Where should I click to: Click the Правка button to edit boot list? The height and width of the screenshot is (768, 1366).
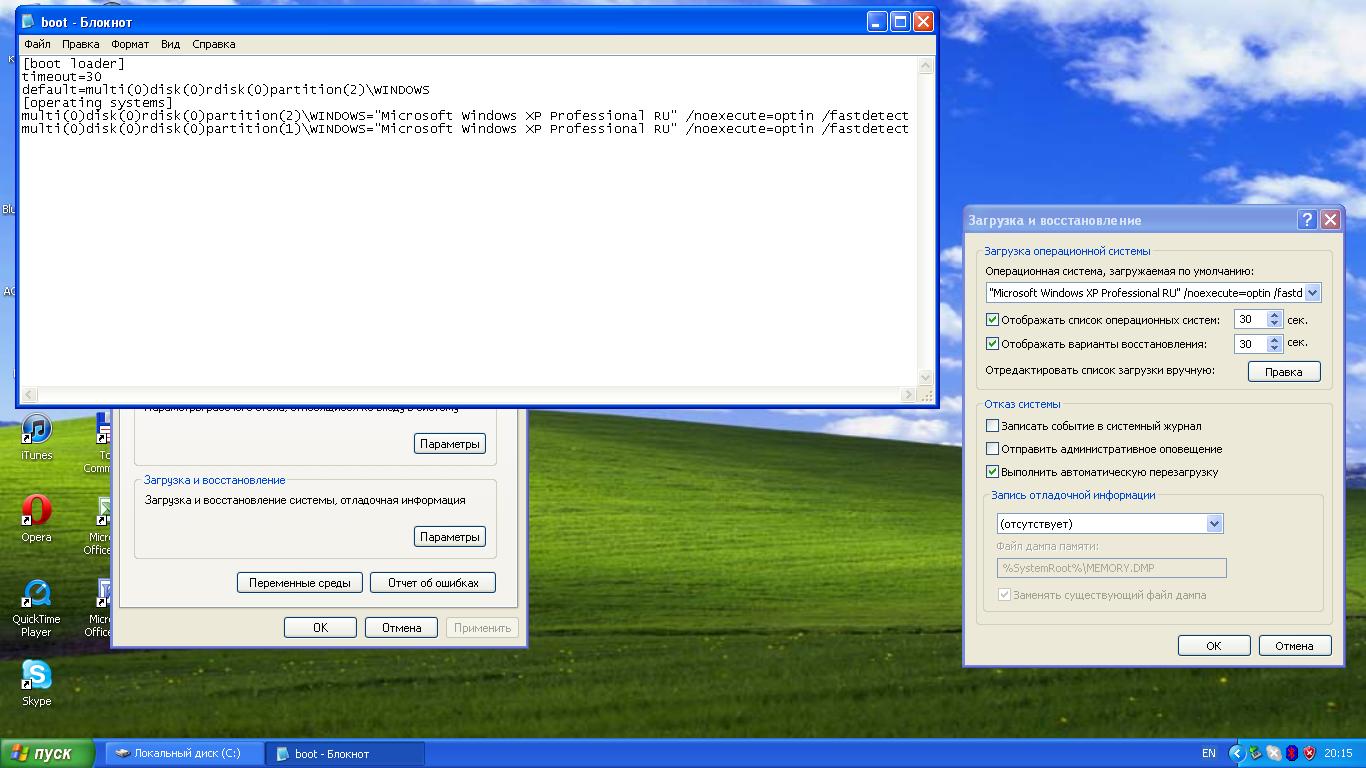coord(1284,371)
